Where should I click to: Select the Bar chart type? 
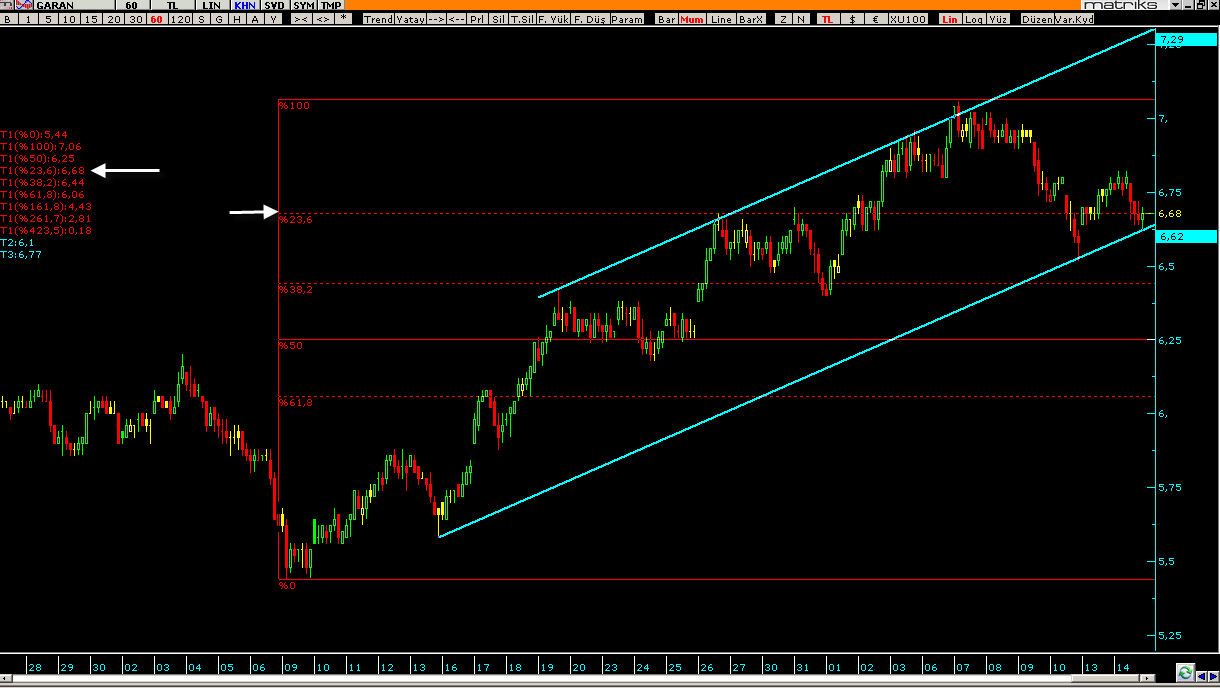pos(666,19)
